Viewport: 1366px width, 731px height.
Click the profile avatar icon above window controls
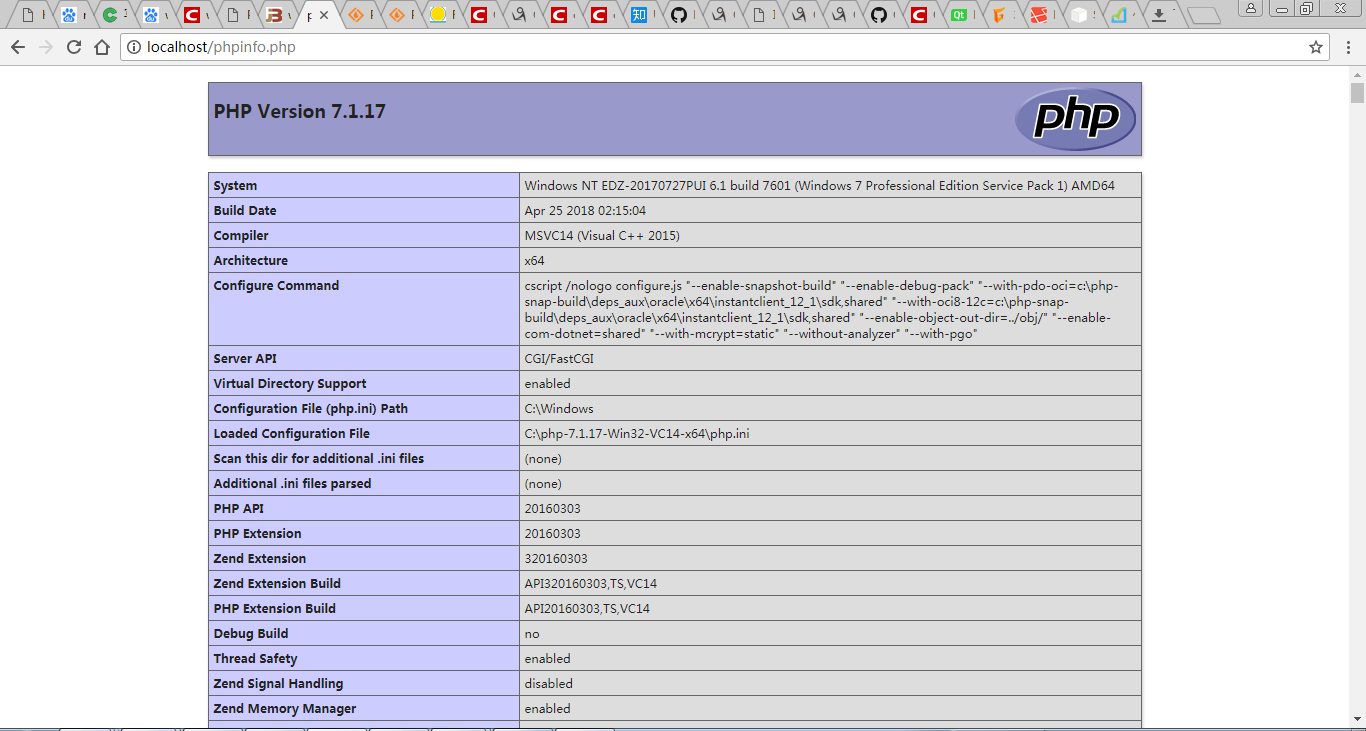1251,10
